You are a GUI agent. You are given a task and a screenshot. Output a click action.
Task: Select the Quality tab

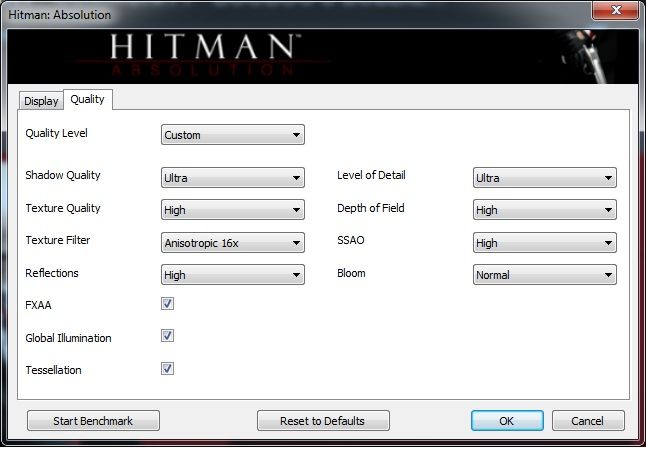click(87, 99)
